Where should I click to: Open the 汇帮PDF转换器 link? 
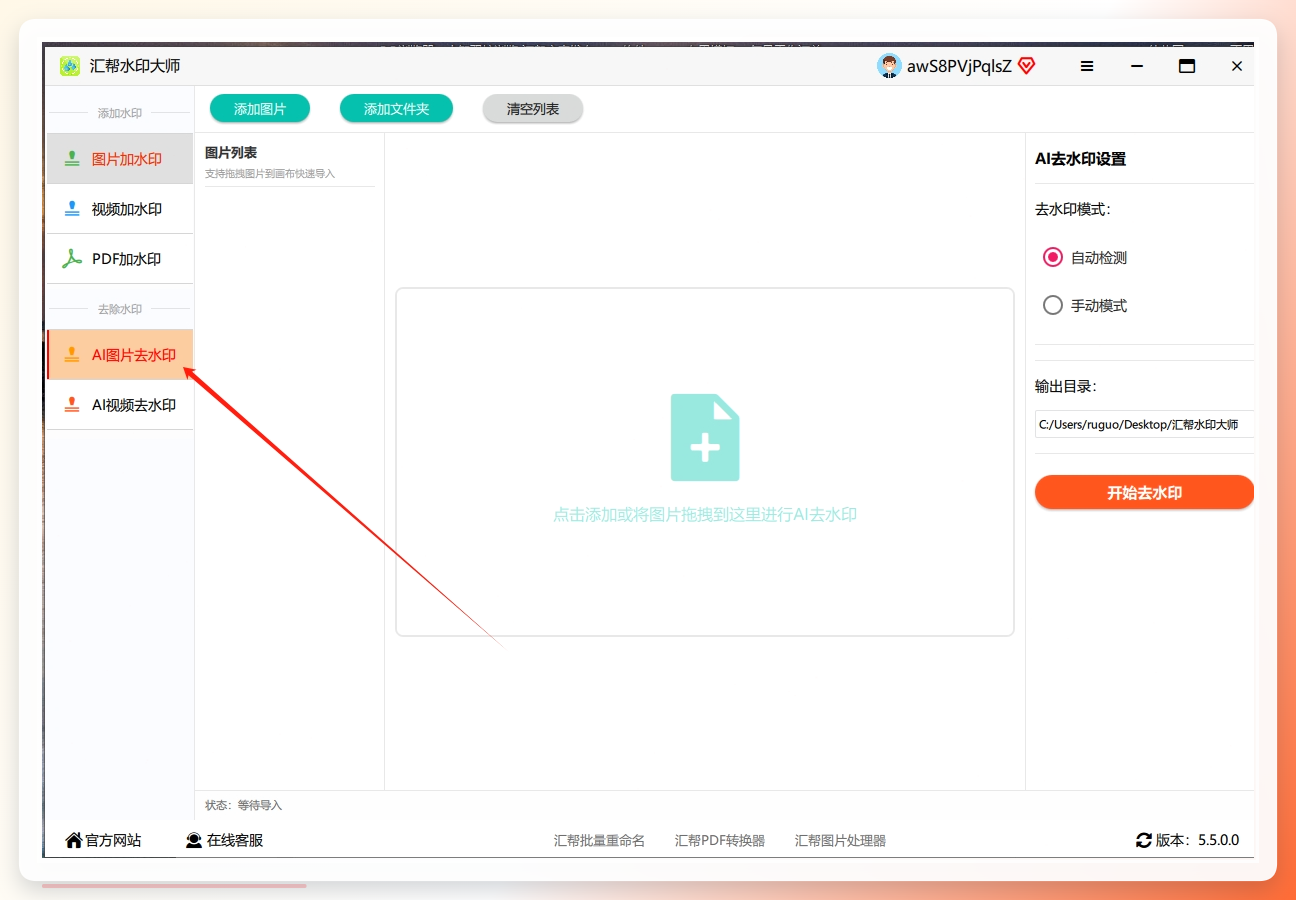pos(720,841)
